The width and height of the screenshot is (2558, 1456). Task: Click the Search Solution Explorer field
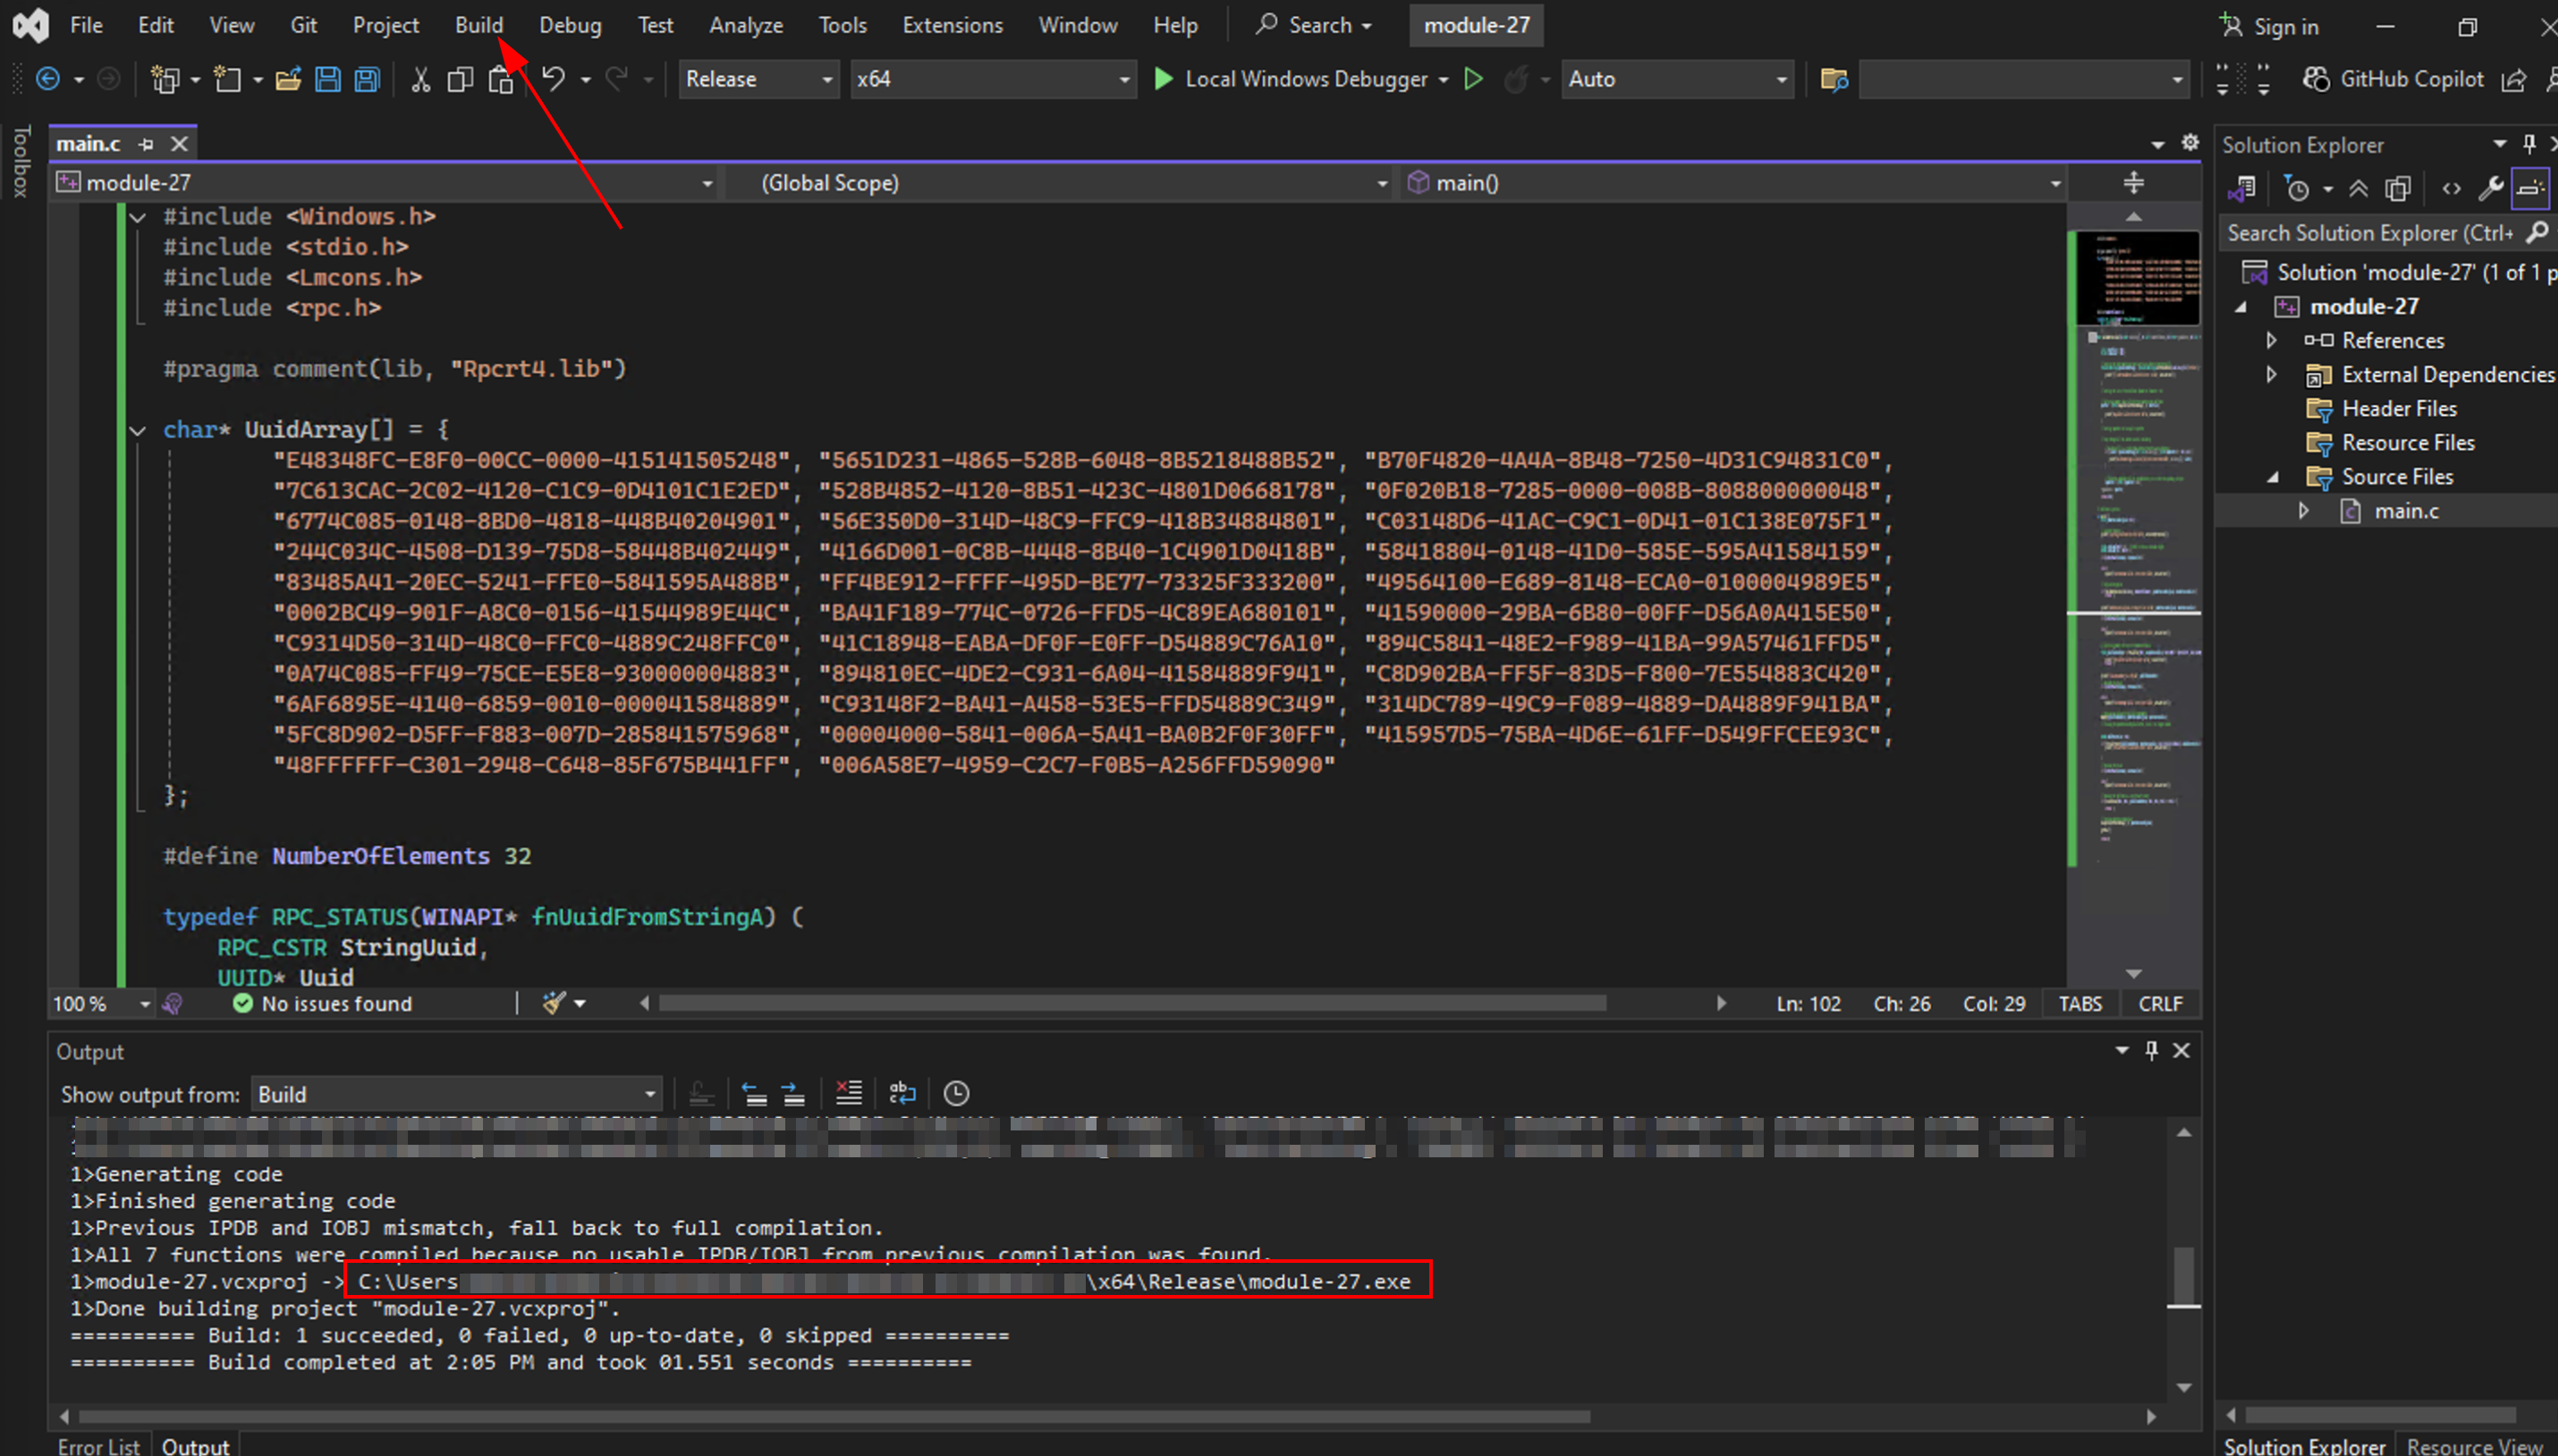click(2368, 233)
